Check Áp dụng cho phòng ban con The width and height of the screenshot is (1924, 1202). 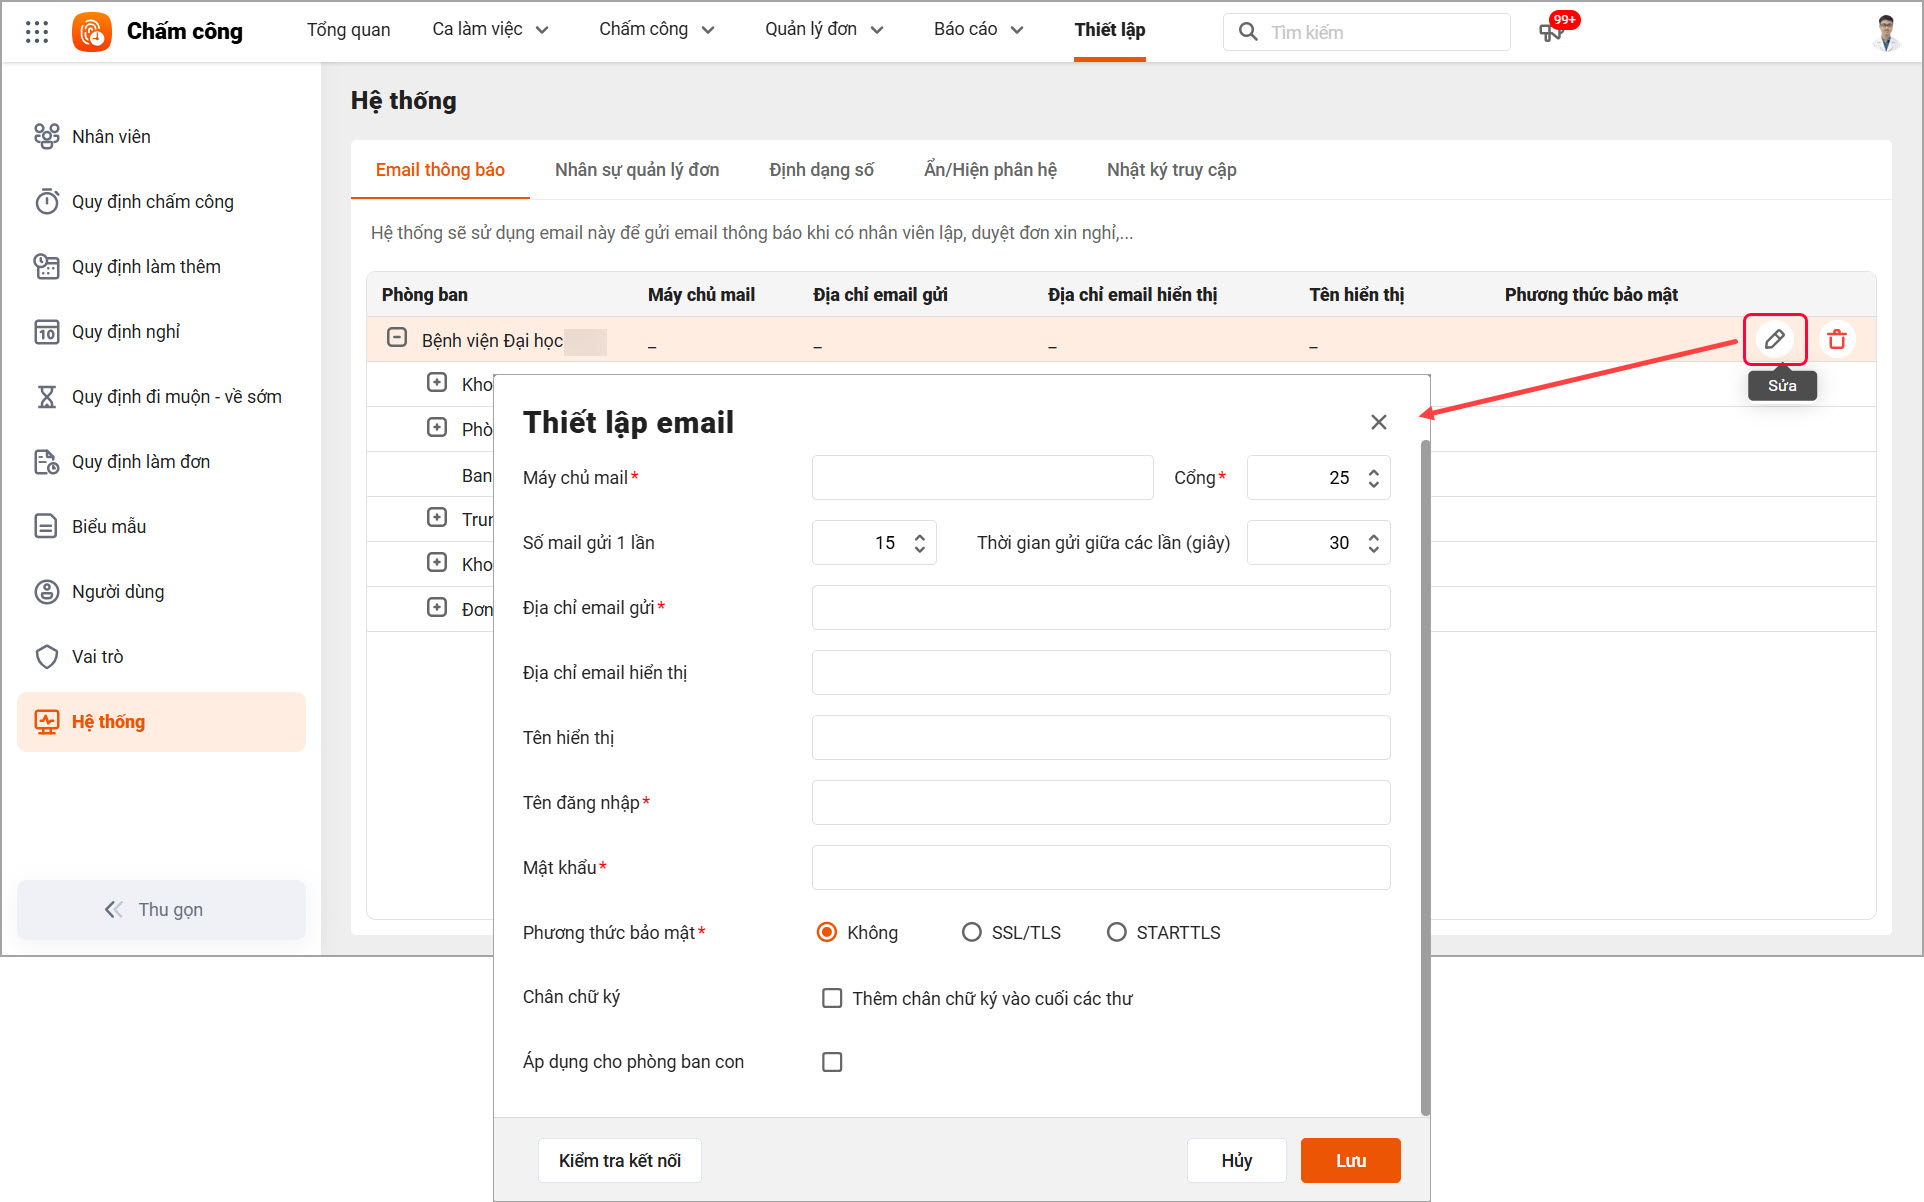(x=831, y=1062)
